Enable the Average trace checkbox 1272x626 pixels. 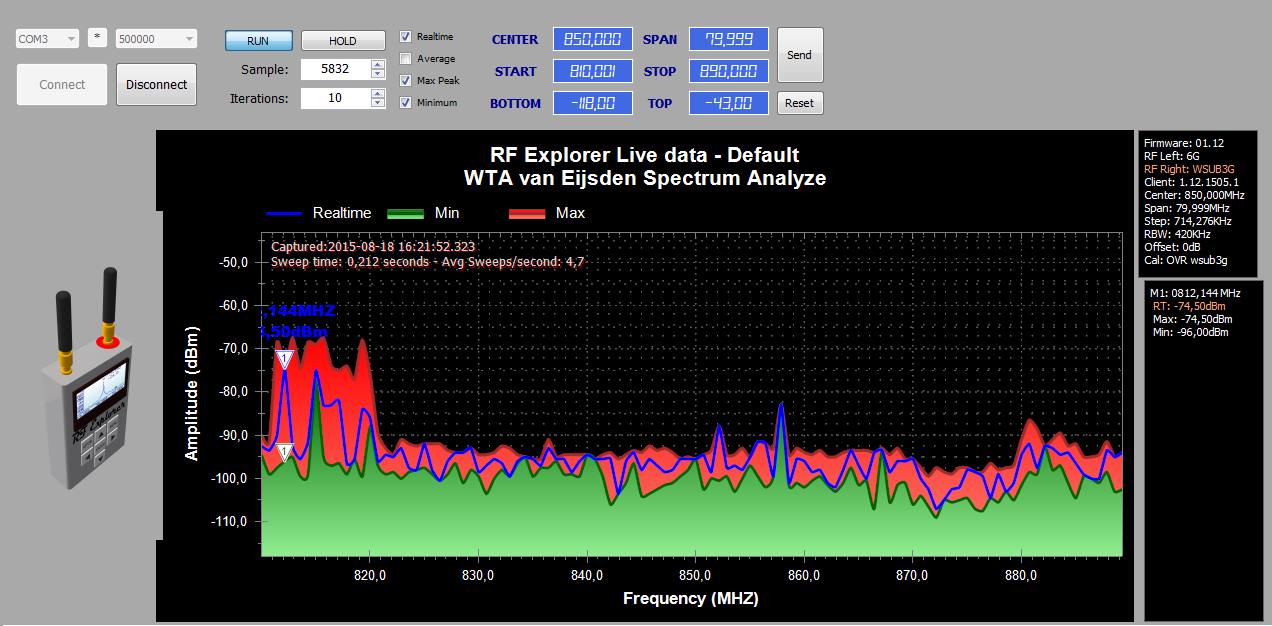coord(405,59)
